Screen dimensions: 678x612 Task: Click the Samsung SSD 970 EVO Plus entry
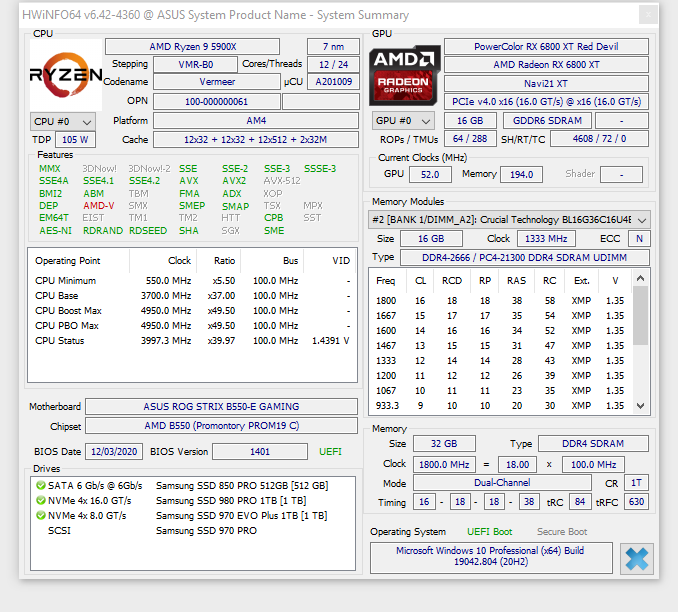point(241,516)
